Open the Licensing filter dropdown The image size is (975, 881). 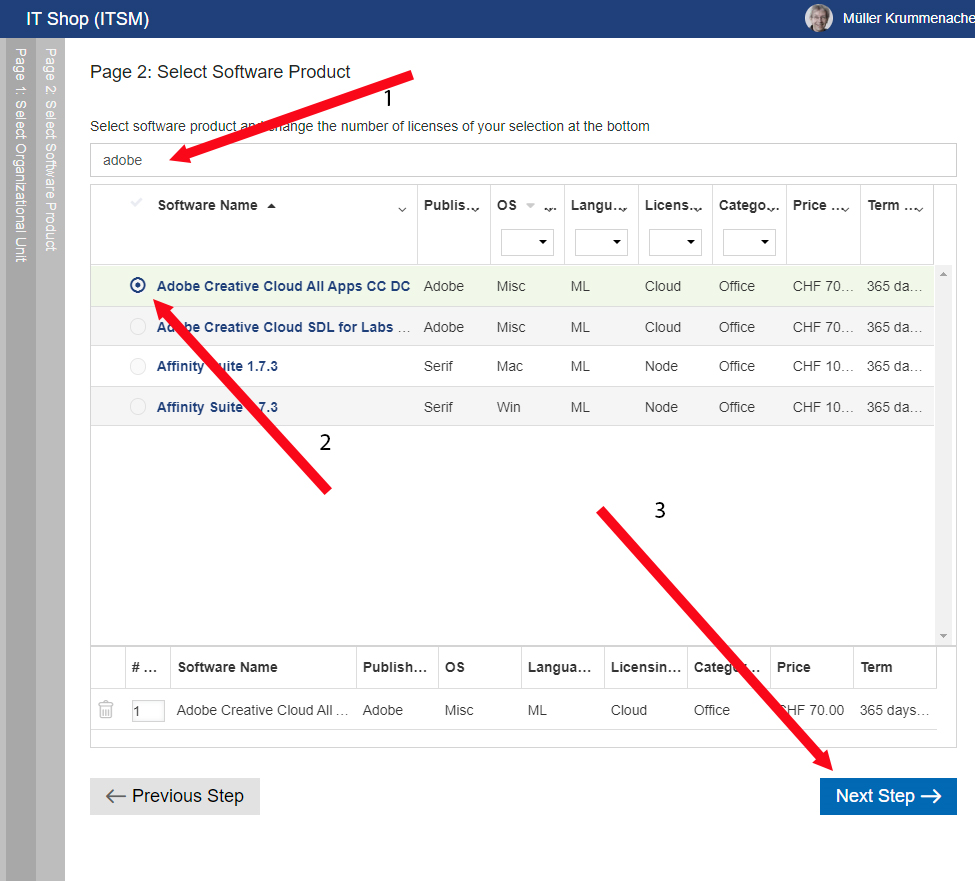point(675,242)
